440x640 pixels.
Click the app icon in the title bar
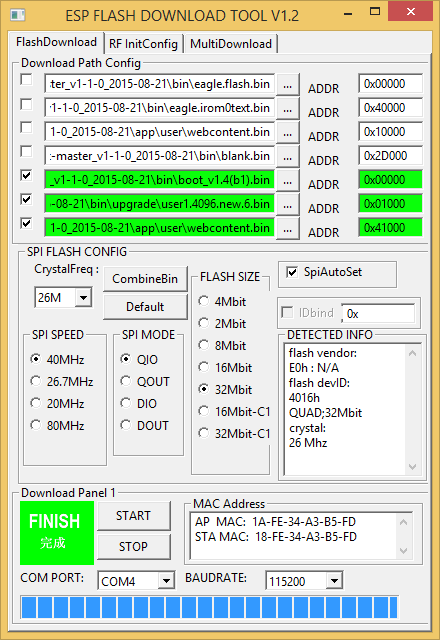[18, 15]
